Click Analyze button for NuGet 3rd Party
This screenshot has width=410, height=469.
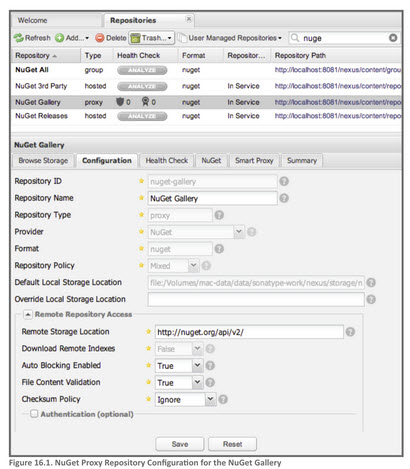pyautogui.click(x=142, y=86)
